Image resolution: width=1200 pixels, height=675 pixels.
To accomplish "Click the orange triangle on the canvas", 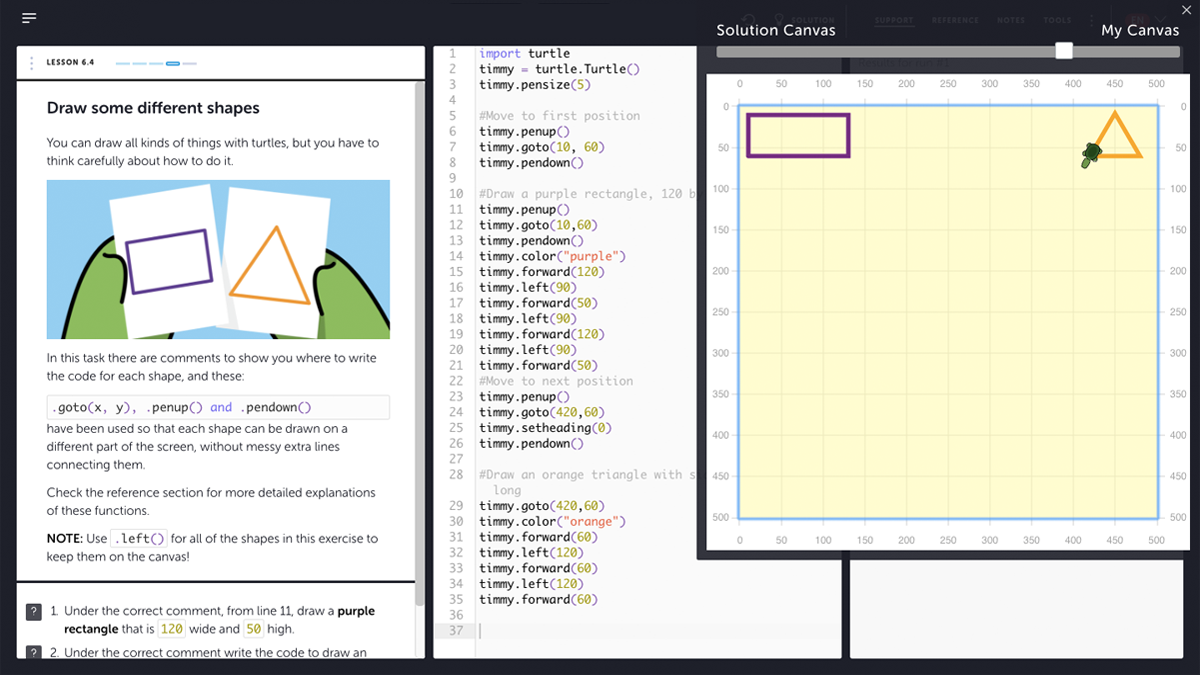I will [1115, 135].
